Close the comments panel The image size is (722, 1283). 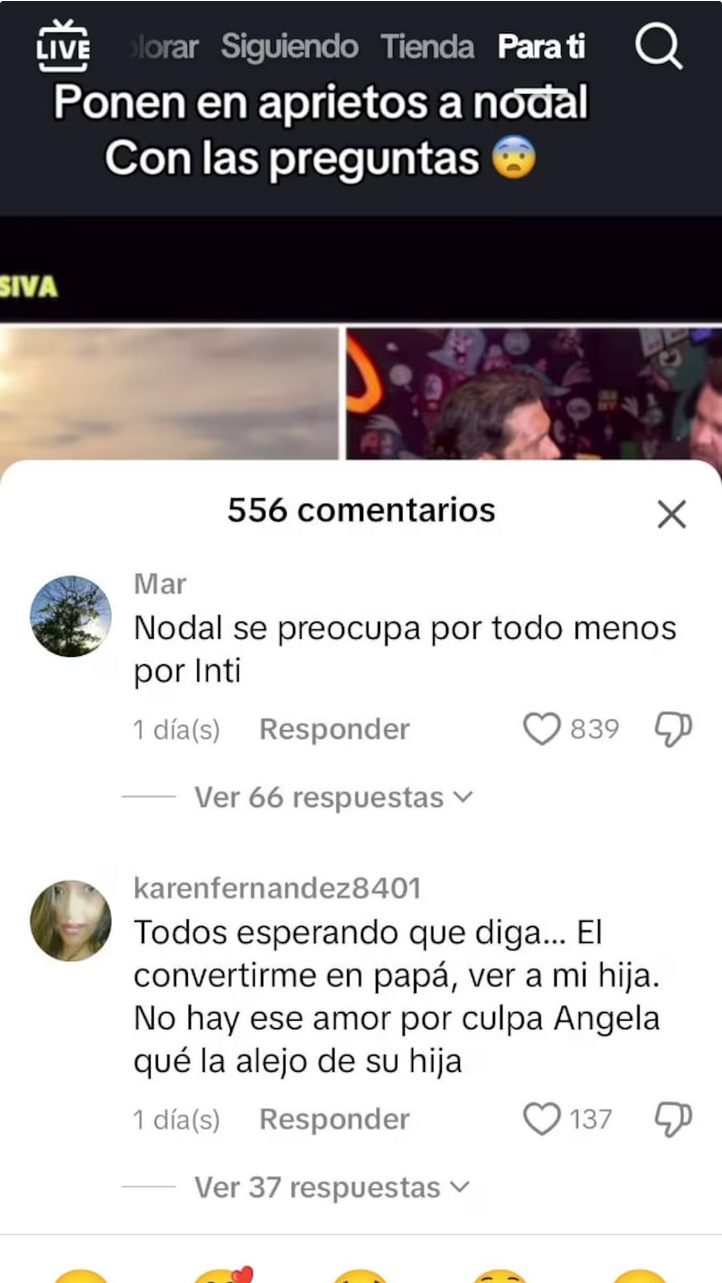671,514
